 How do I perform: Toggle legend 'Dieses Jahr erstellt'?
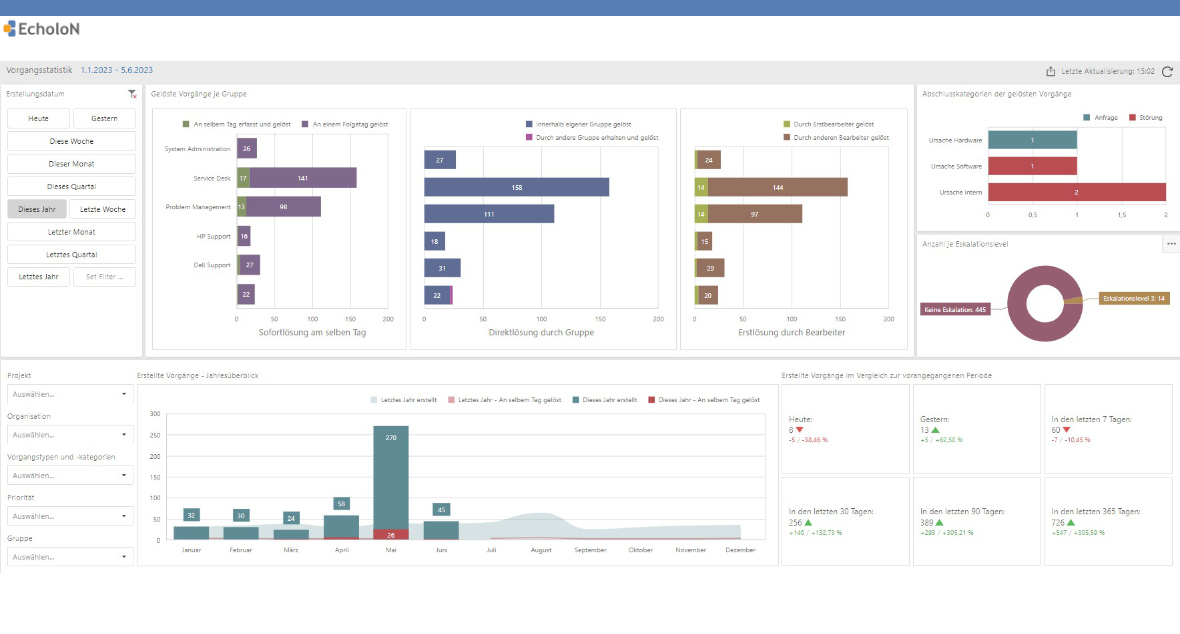tap(604, 400)
